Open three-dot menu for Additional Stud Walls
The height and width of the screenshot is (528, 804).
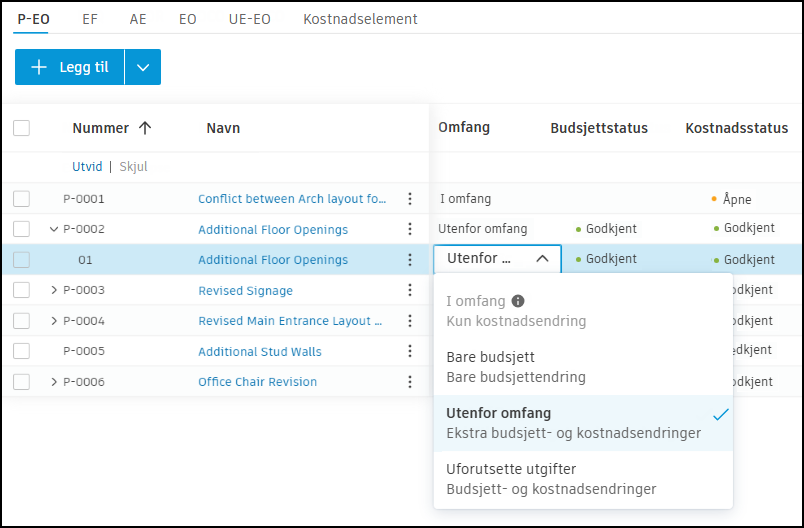click(409, 351)
